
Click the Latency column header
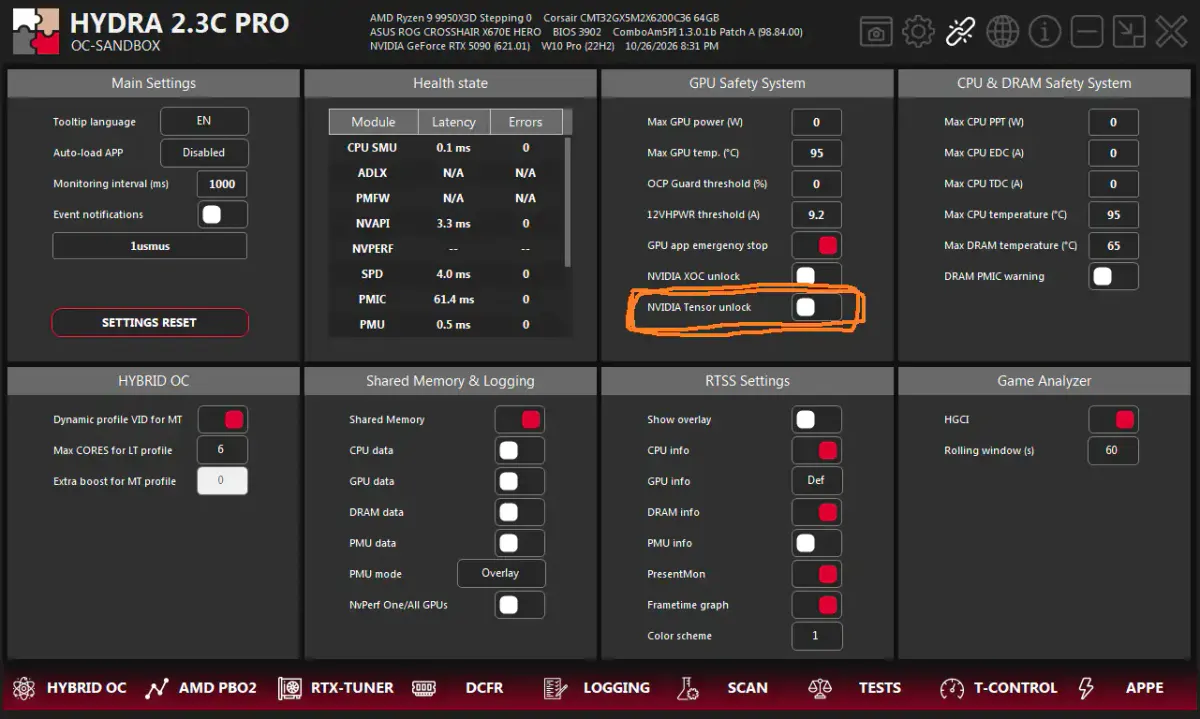(454, 122)
